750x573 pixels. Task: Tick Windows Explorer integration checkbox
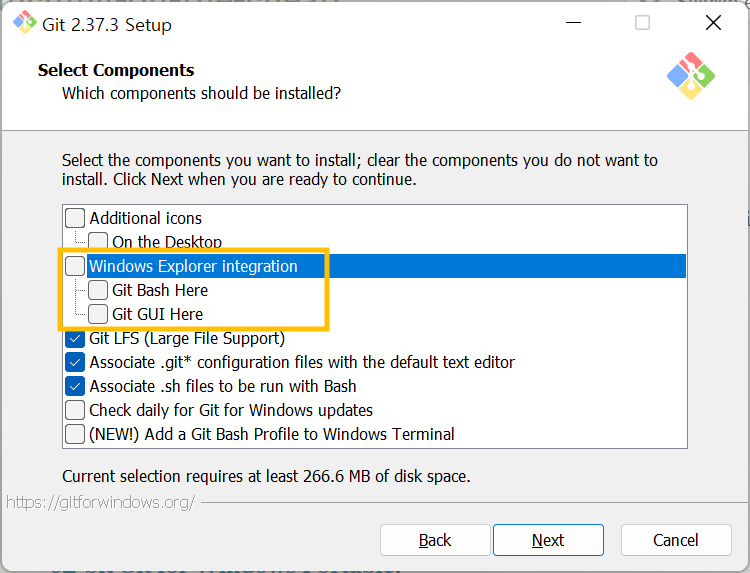coord(75,266)
